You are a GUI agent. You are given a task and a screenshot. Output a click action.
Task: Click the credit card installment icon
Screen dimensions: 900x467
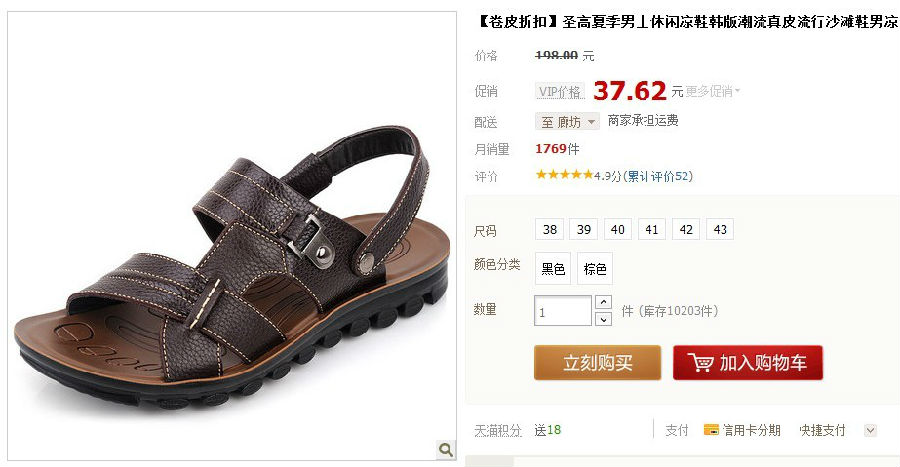(x=711, y=430)
